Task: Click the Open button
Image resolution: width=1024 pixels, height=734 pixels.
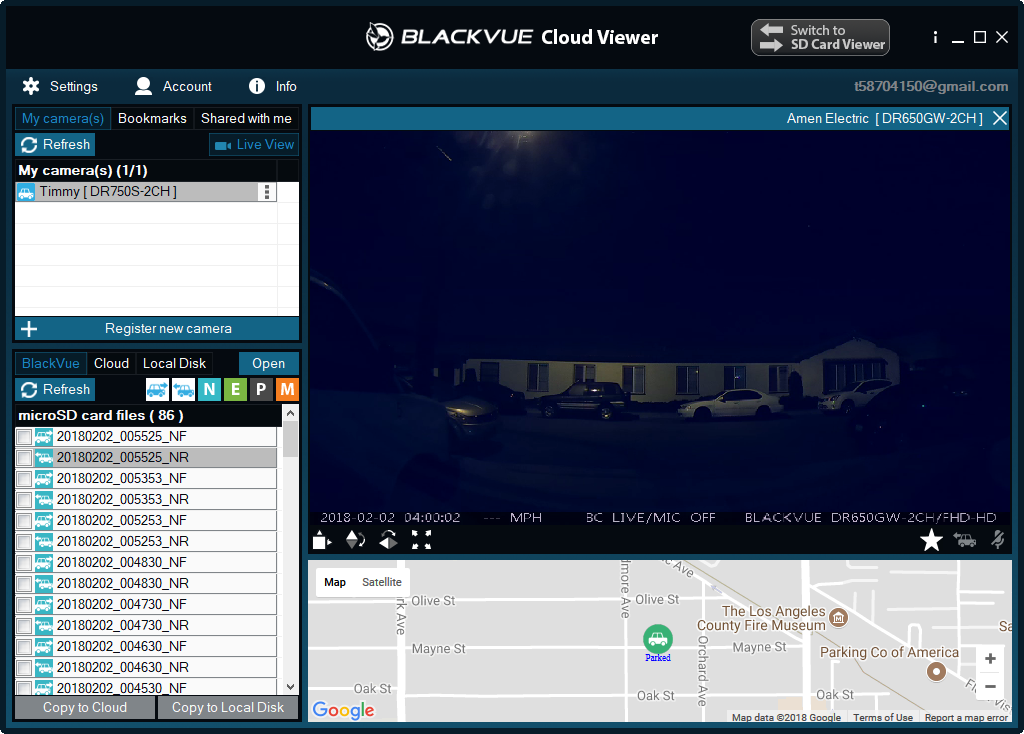Action: tap(268, 363)
